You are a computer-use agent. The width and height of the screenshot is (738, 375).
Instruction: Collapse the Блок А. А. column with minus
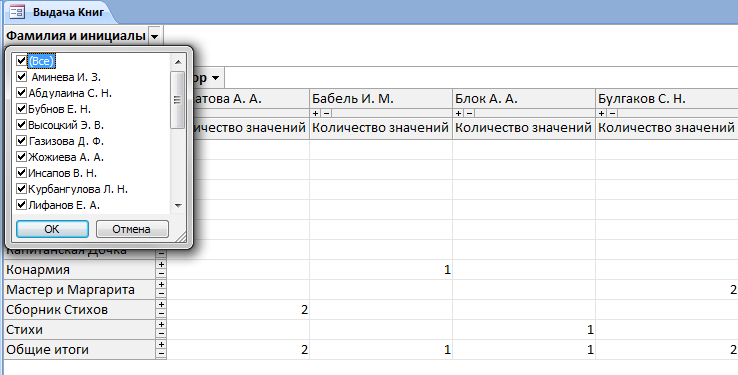(x=469, y=113)
